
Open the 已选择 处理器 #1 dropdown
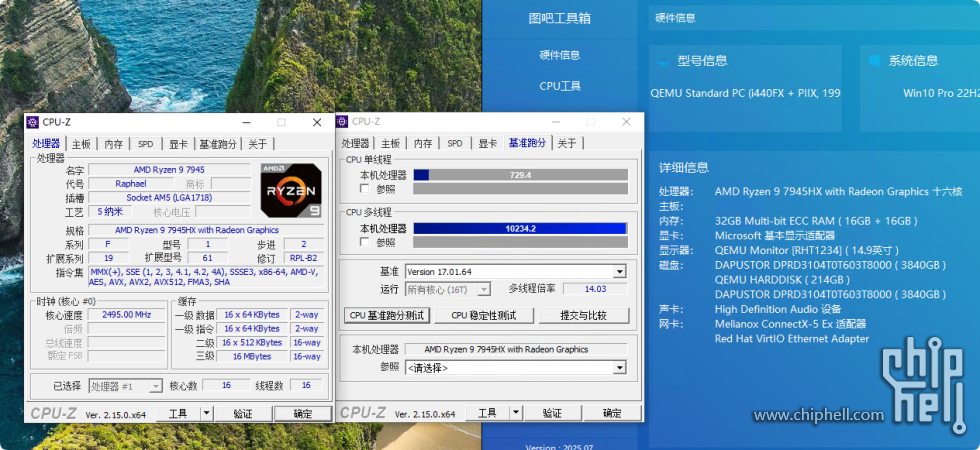point(156,386)
